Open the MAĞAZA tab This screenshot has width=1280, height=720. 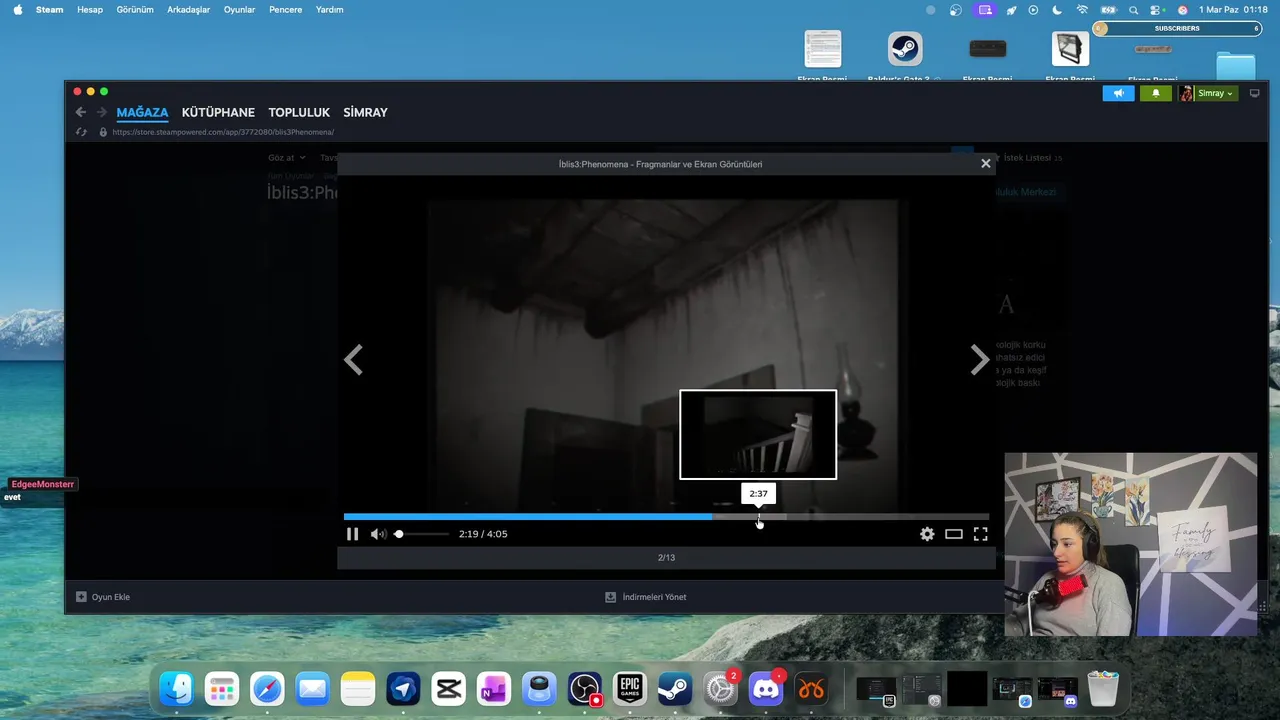tap(142, 112)
